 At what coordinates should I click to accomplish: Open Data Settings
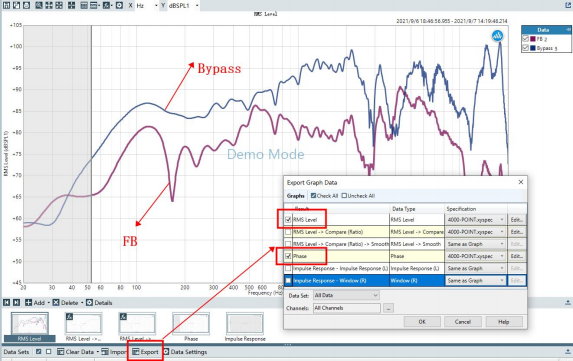[x=185, y=352]
